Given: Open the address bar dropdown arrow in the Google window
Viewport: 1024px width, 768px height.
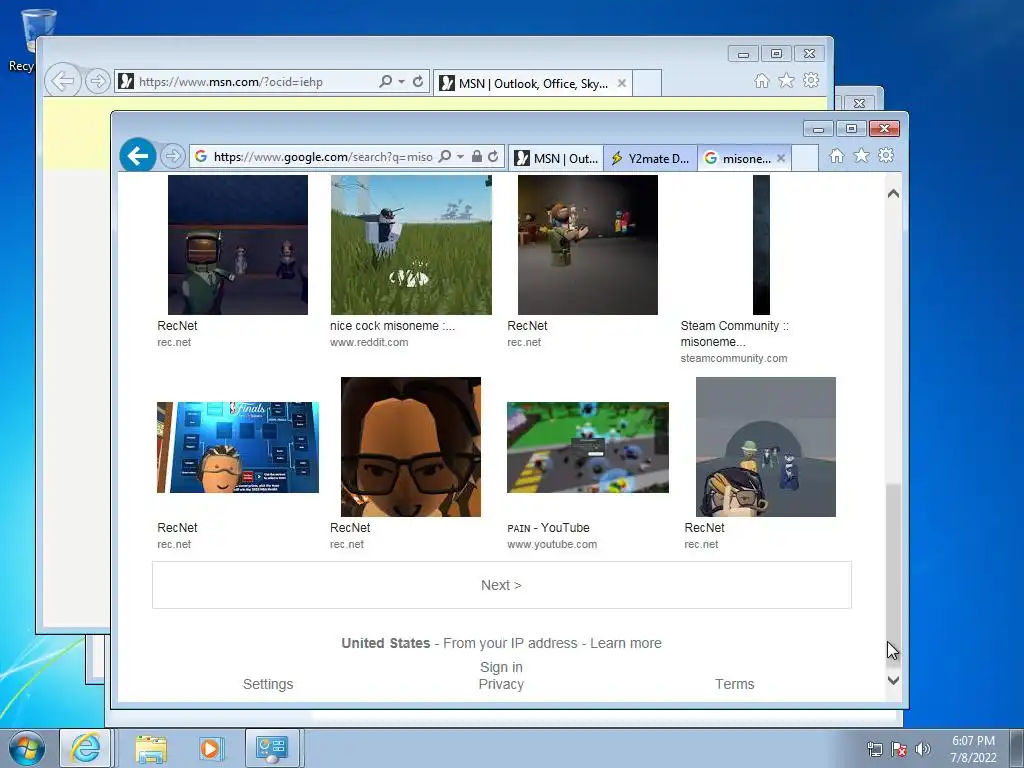Looking at the screenshot, I should 460,157.
